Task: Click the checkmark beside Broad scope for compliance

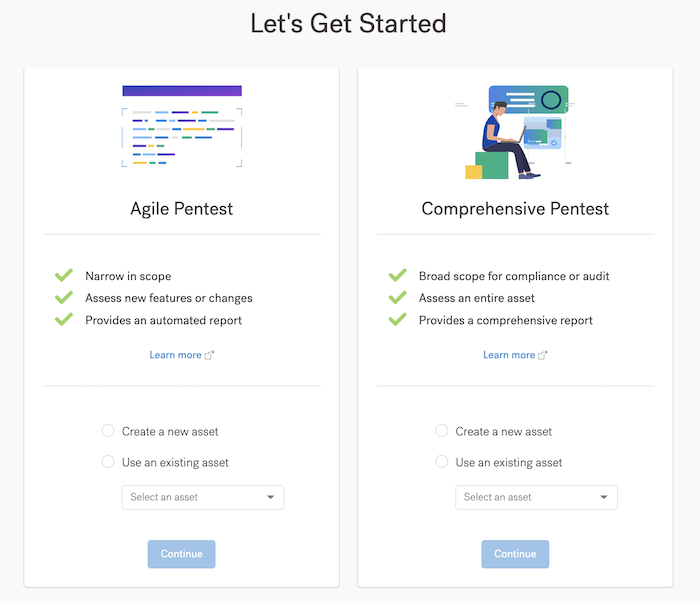Action: click(x=397, y=275)
